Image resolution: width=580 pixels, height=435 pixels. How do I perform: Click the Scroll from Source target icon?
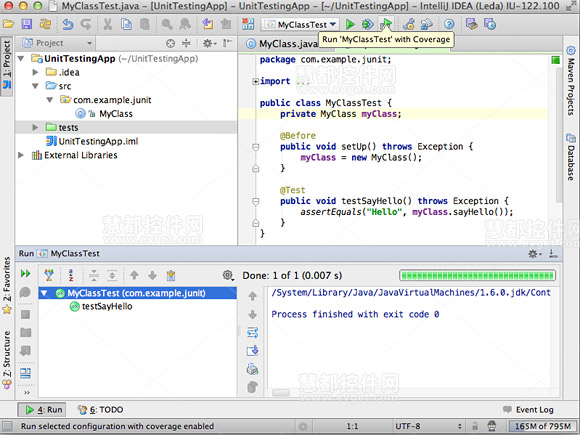coord(170,44)
